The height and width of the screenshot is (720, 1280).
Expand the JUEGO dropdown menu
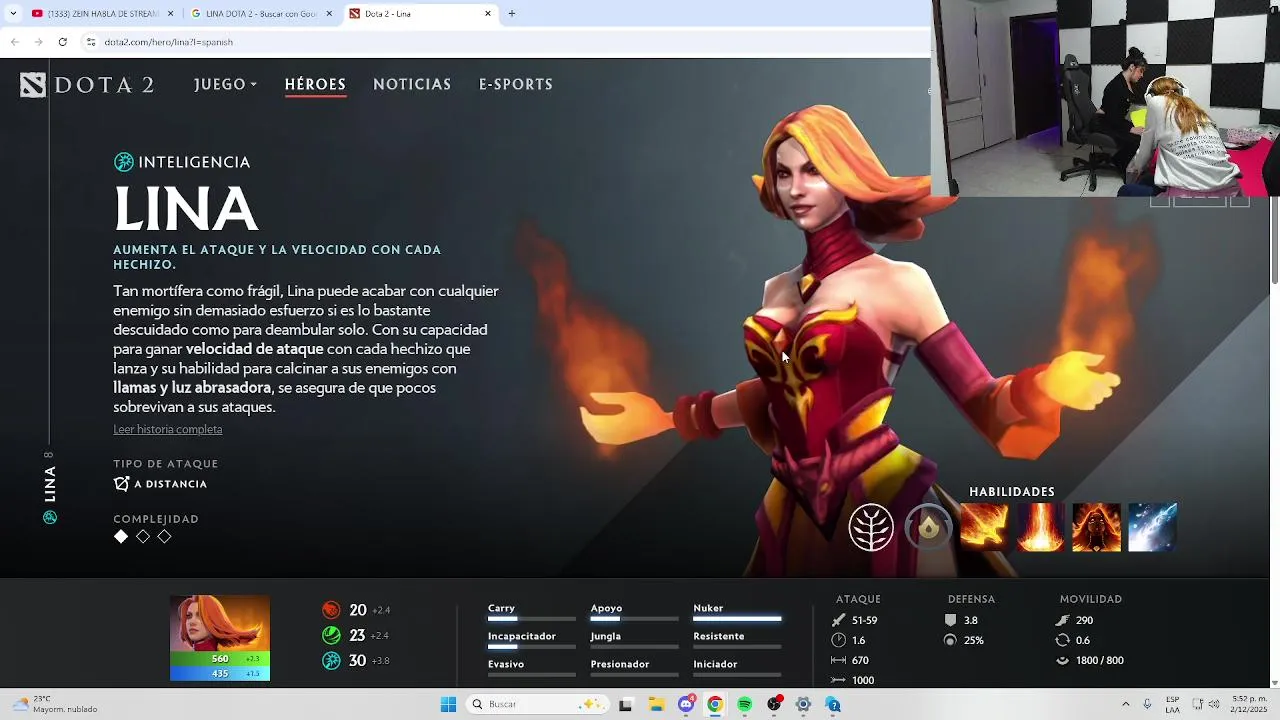[226, 85]
